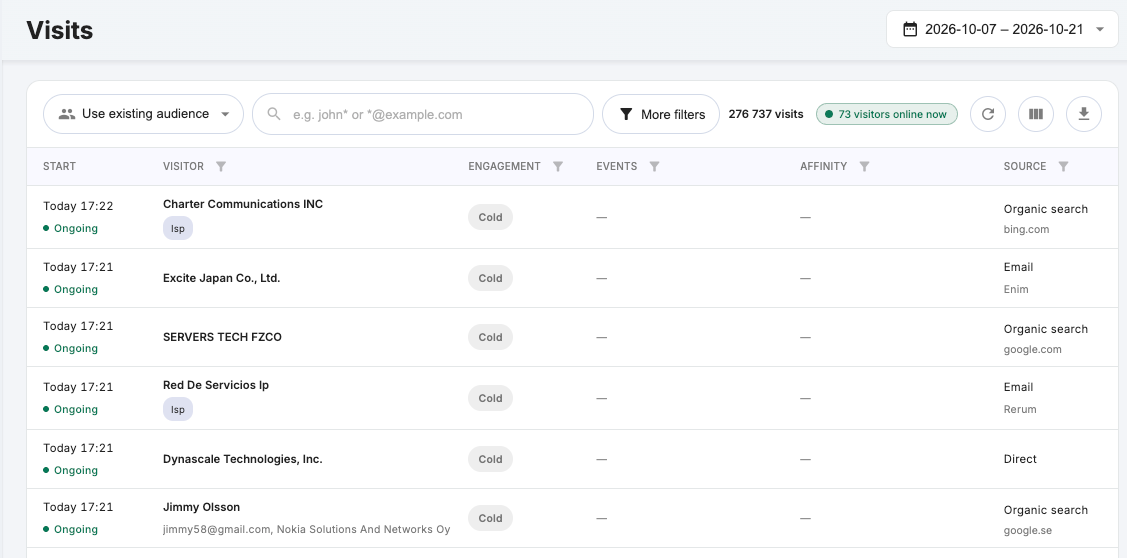Click Ongoing status in Charter Communications row
This screenshot has height=558, width=1127.
pos(70,229)
